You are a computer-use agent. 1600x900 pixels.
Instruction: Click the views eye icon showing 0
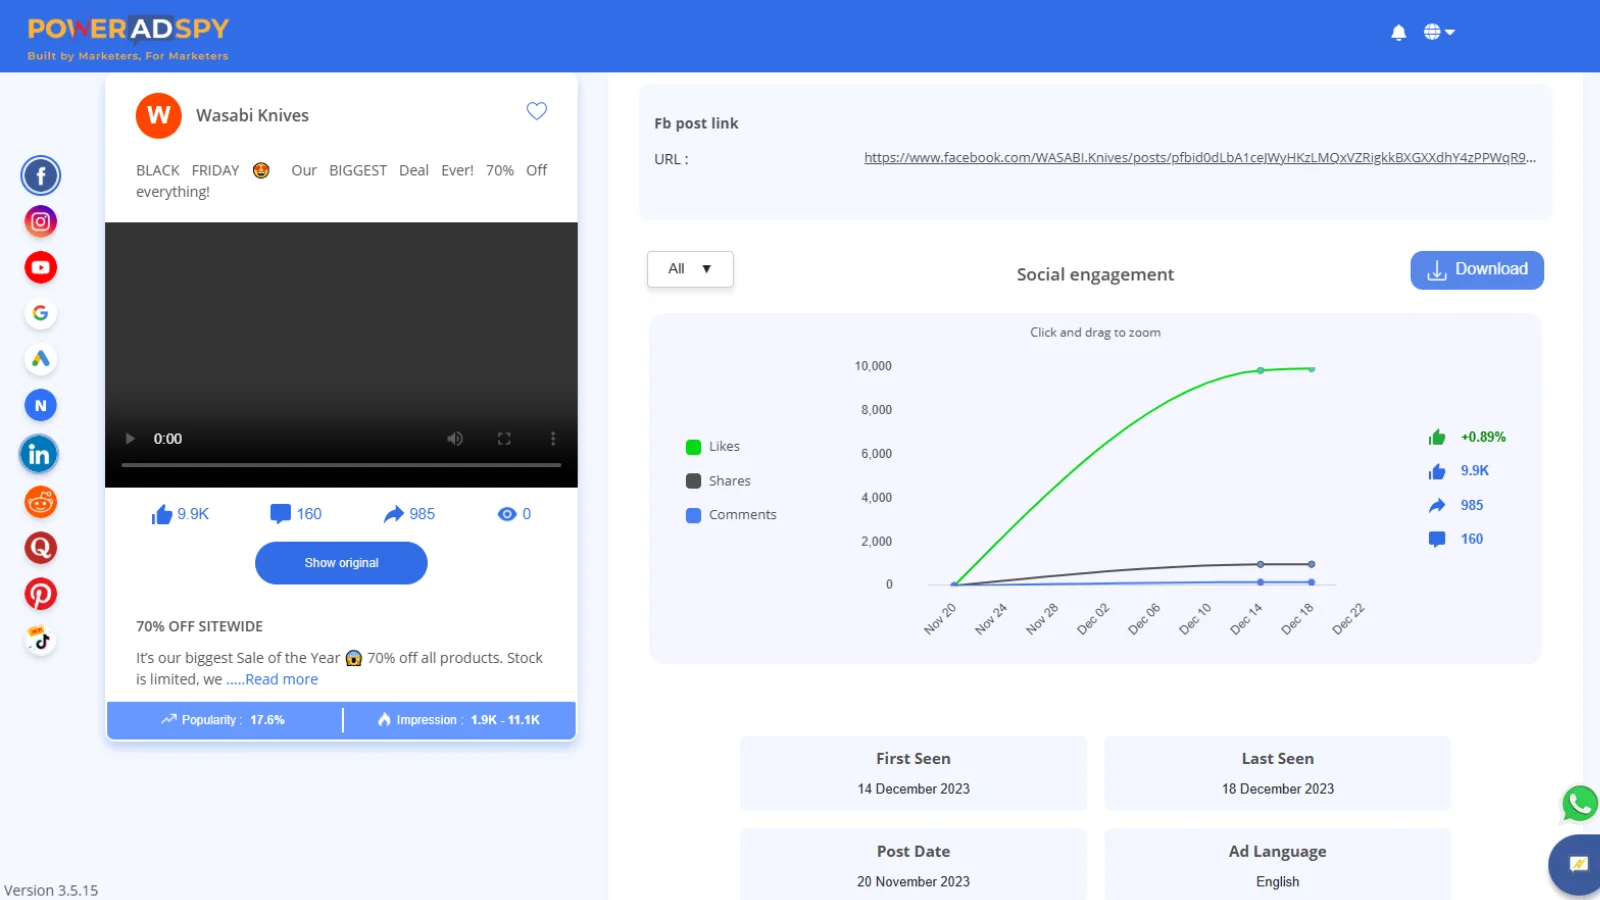tap(507, 514)
